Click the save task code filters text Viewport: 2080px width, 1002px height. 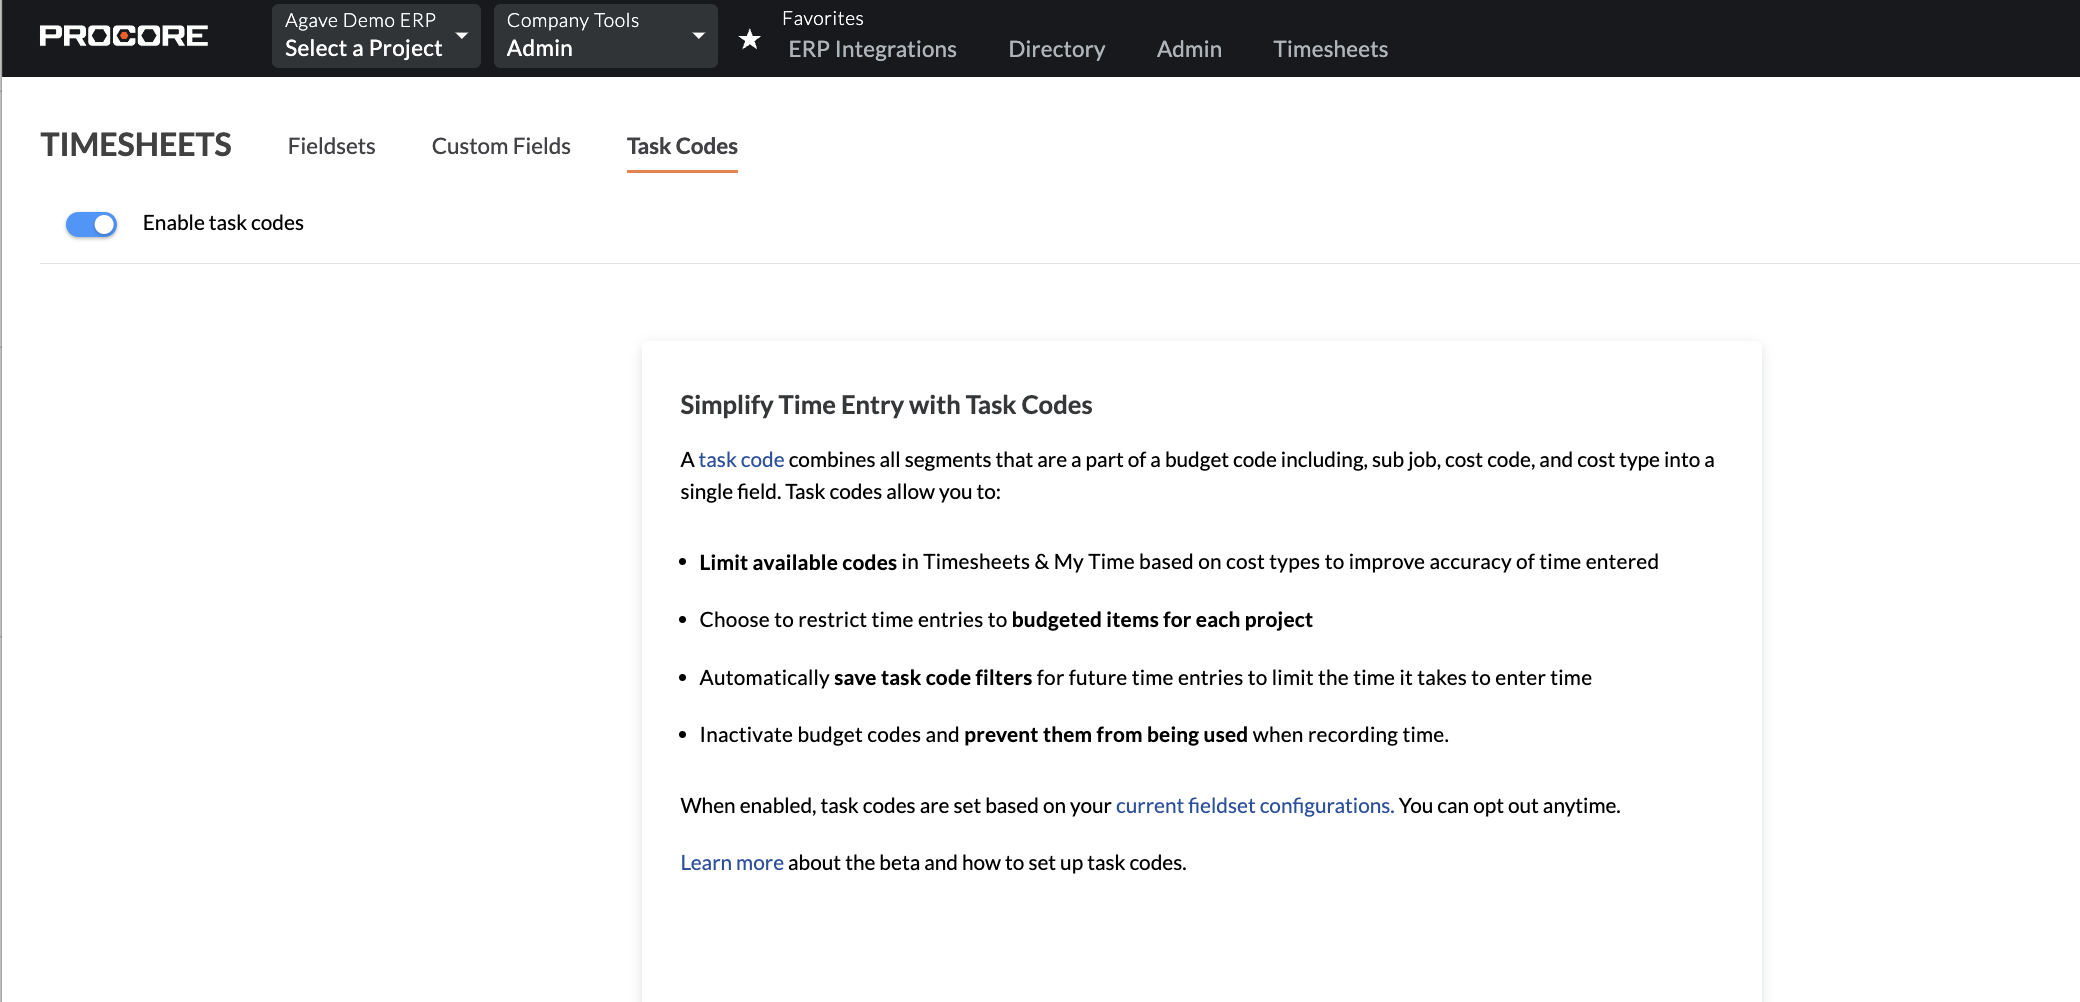933,678
